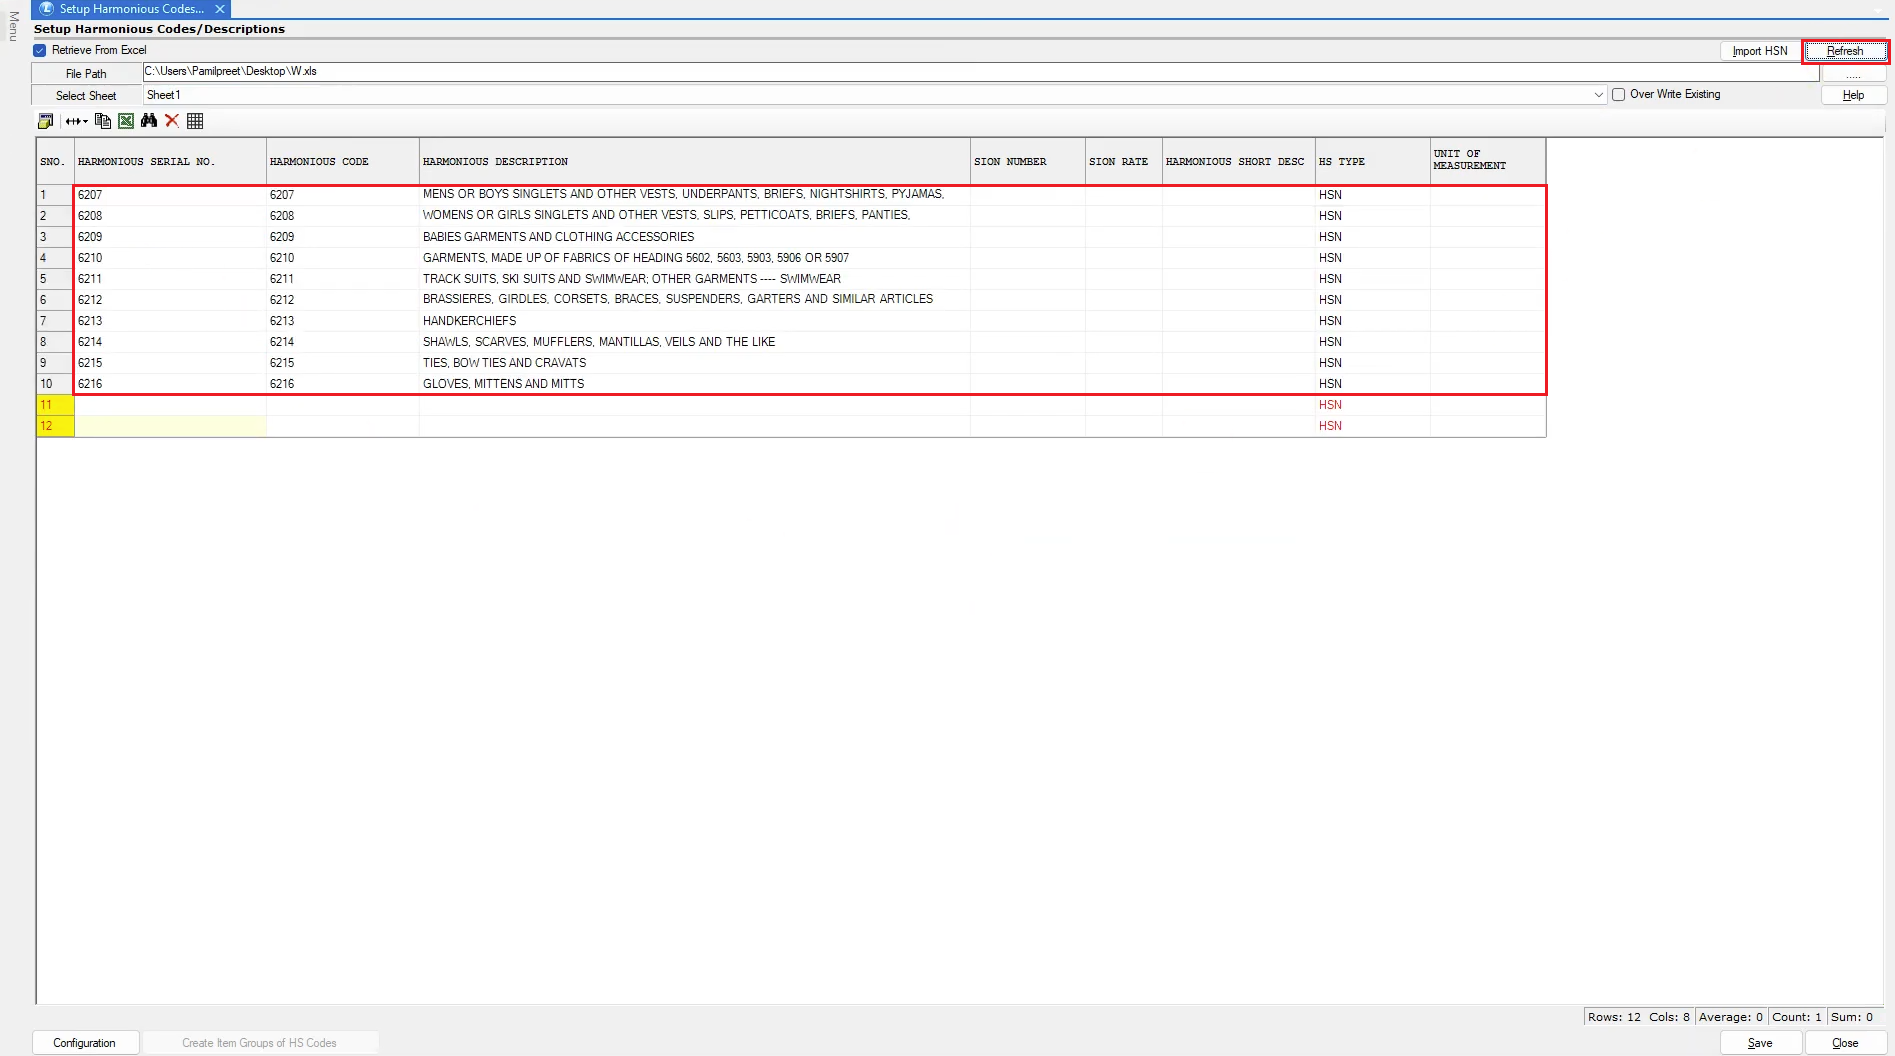The image size is (1895, 1056).
Task: Click the save layout toolbar icon
Action: [45, 121]
